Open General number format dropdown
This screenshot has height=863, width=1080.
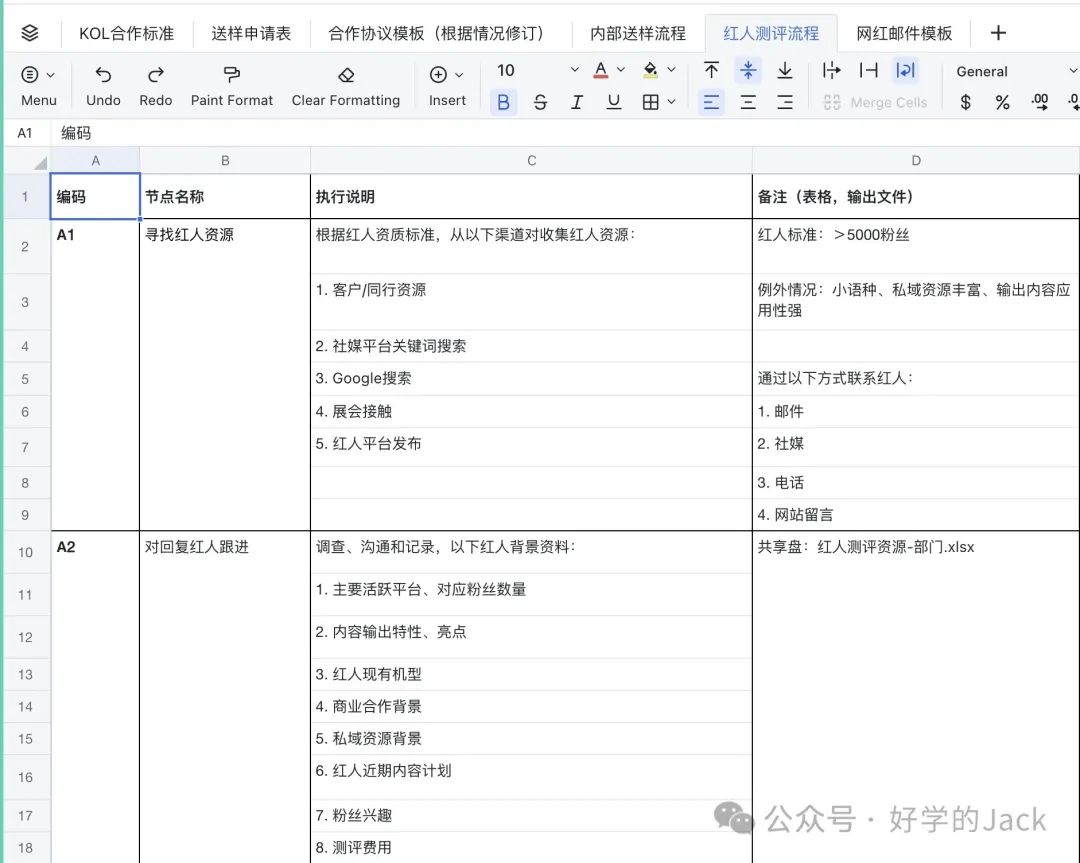(x=1015, y=71)
